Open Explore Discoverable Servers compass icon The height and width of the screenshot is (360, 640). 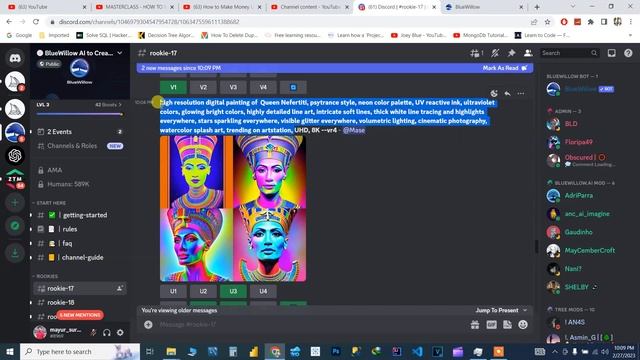15,226
